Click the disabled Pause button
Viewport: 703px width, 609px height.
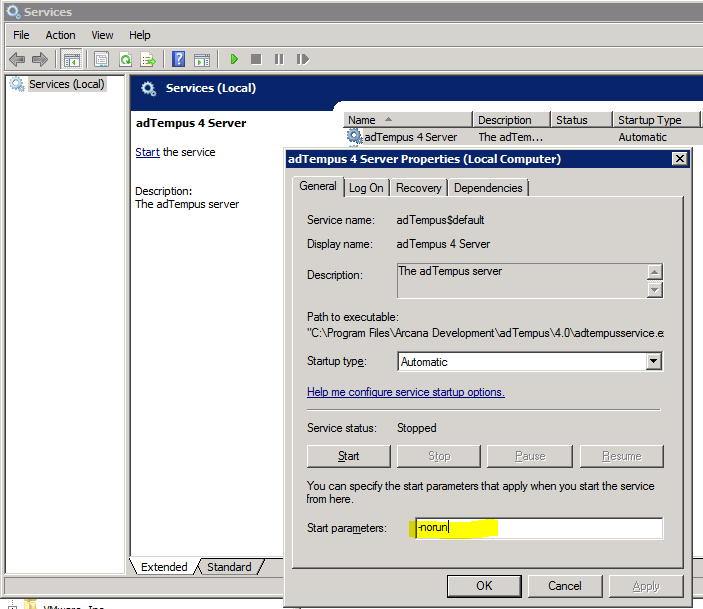[x=530, y=456]
